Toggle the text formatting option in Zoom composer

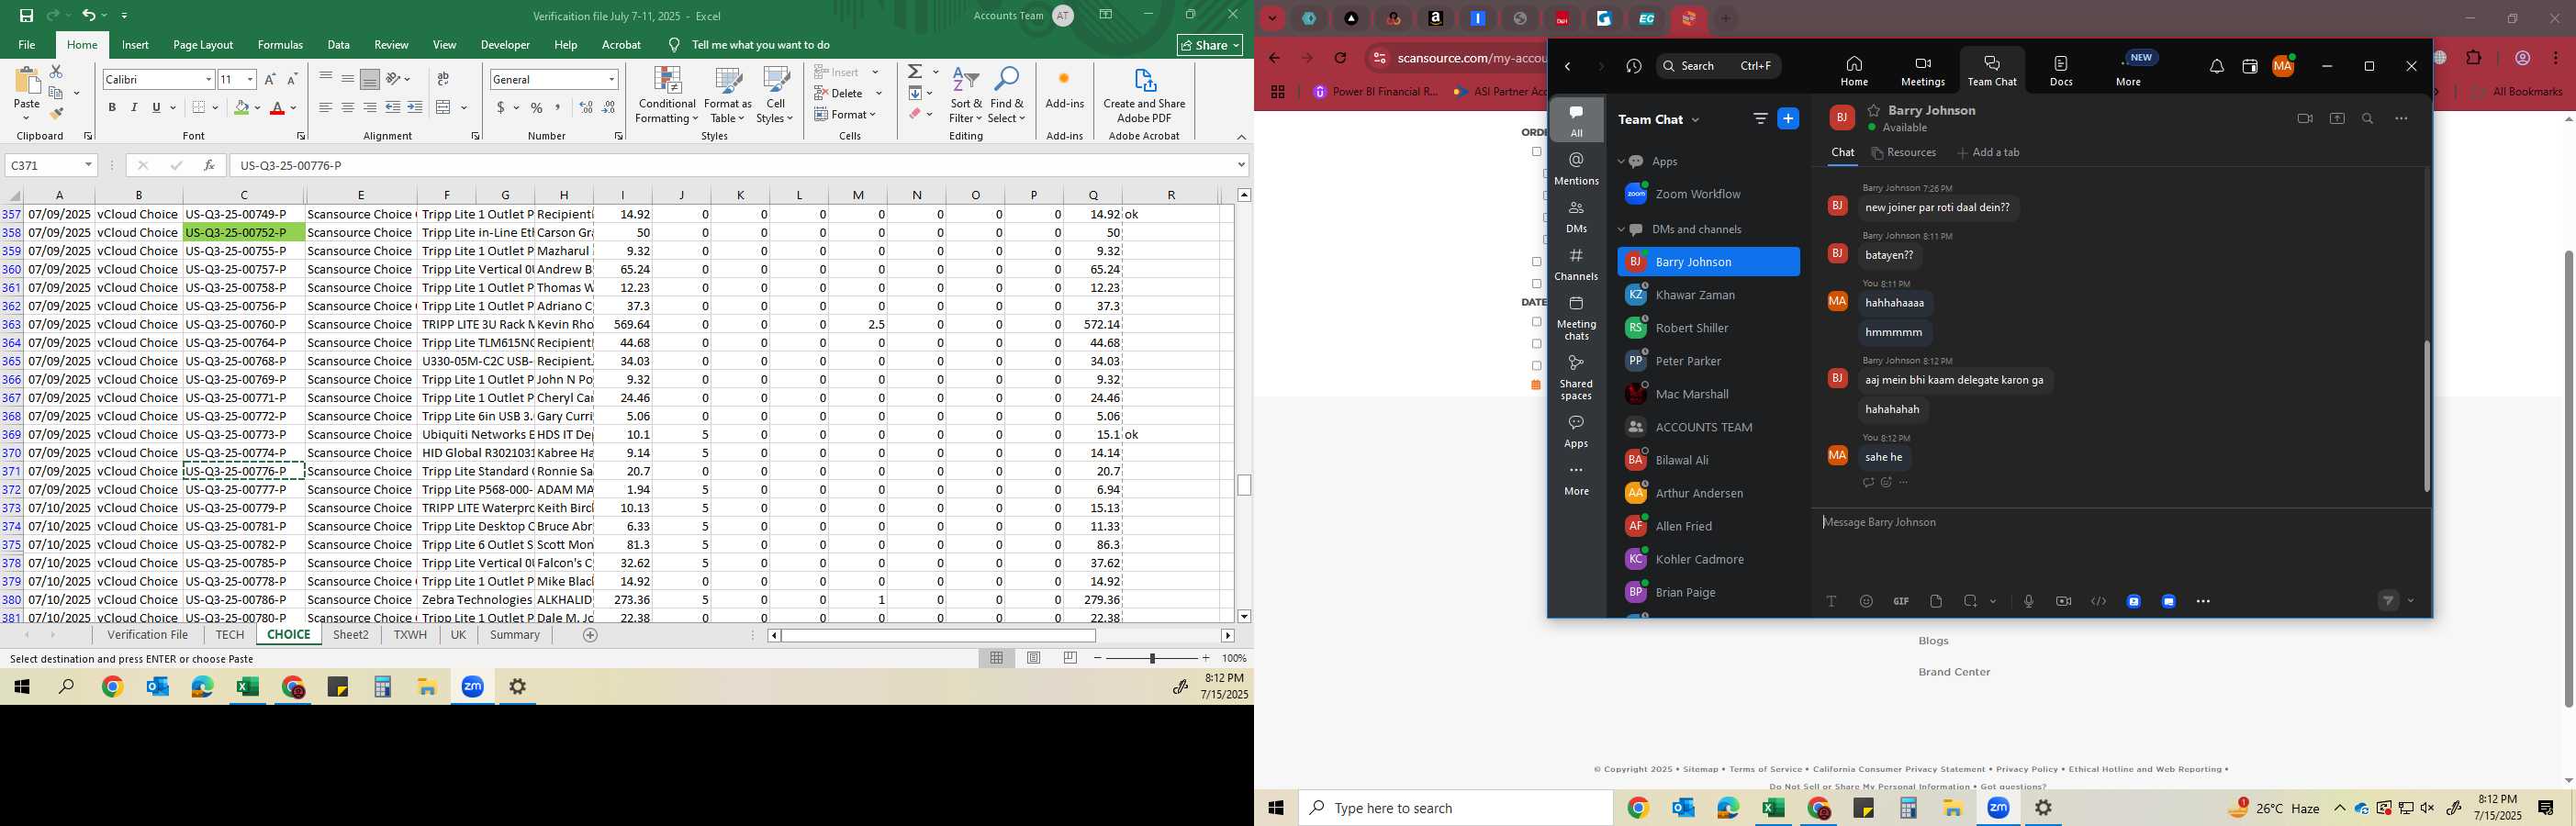pyautogui.click(x=1831, y=601)
